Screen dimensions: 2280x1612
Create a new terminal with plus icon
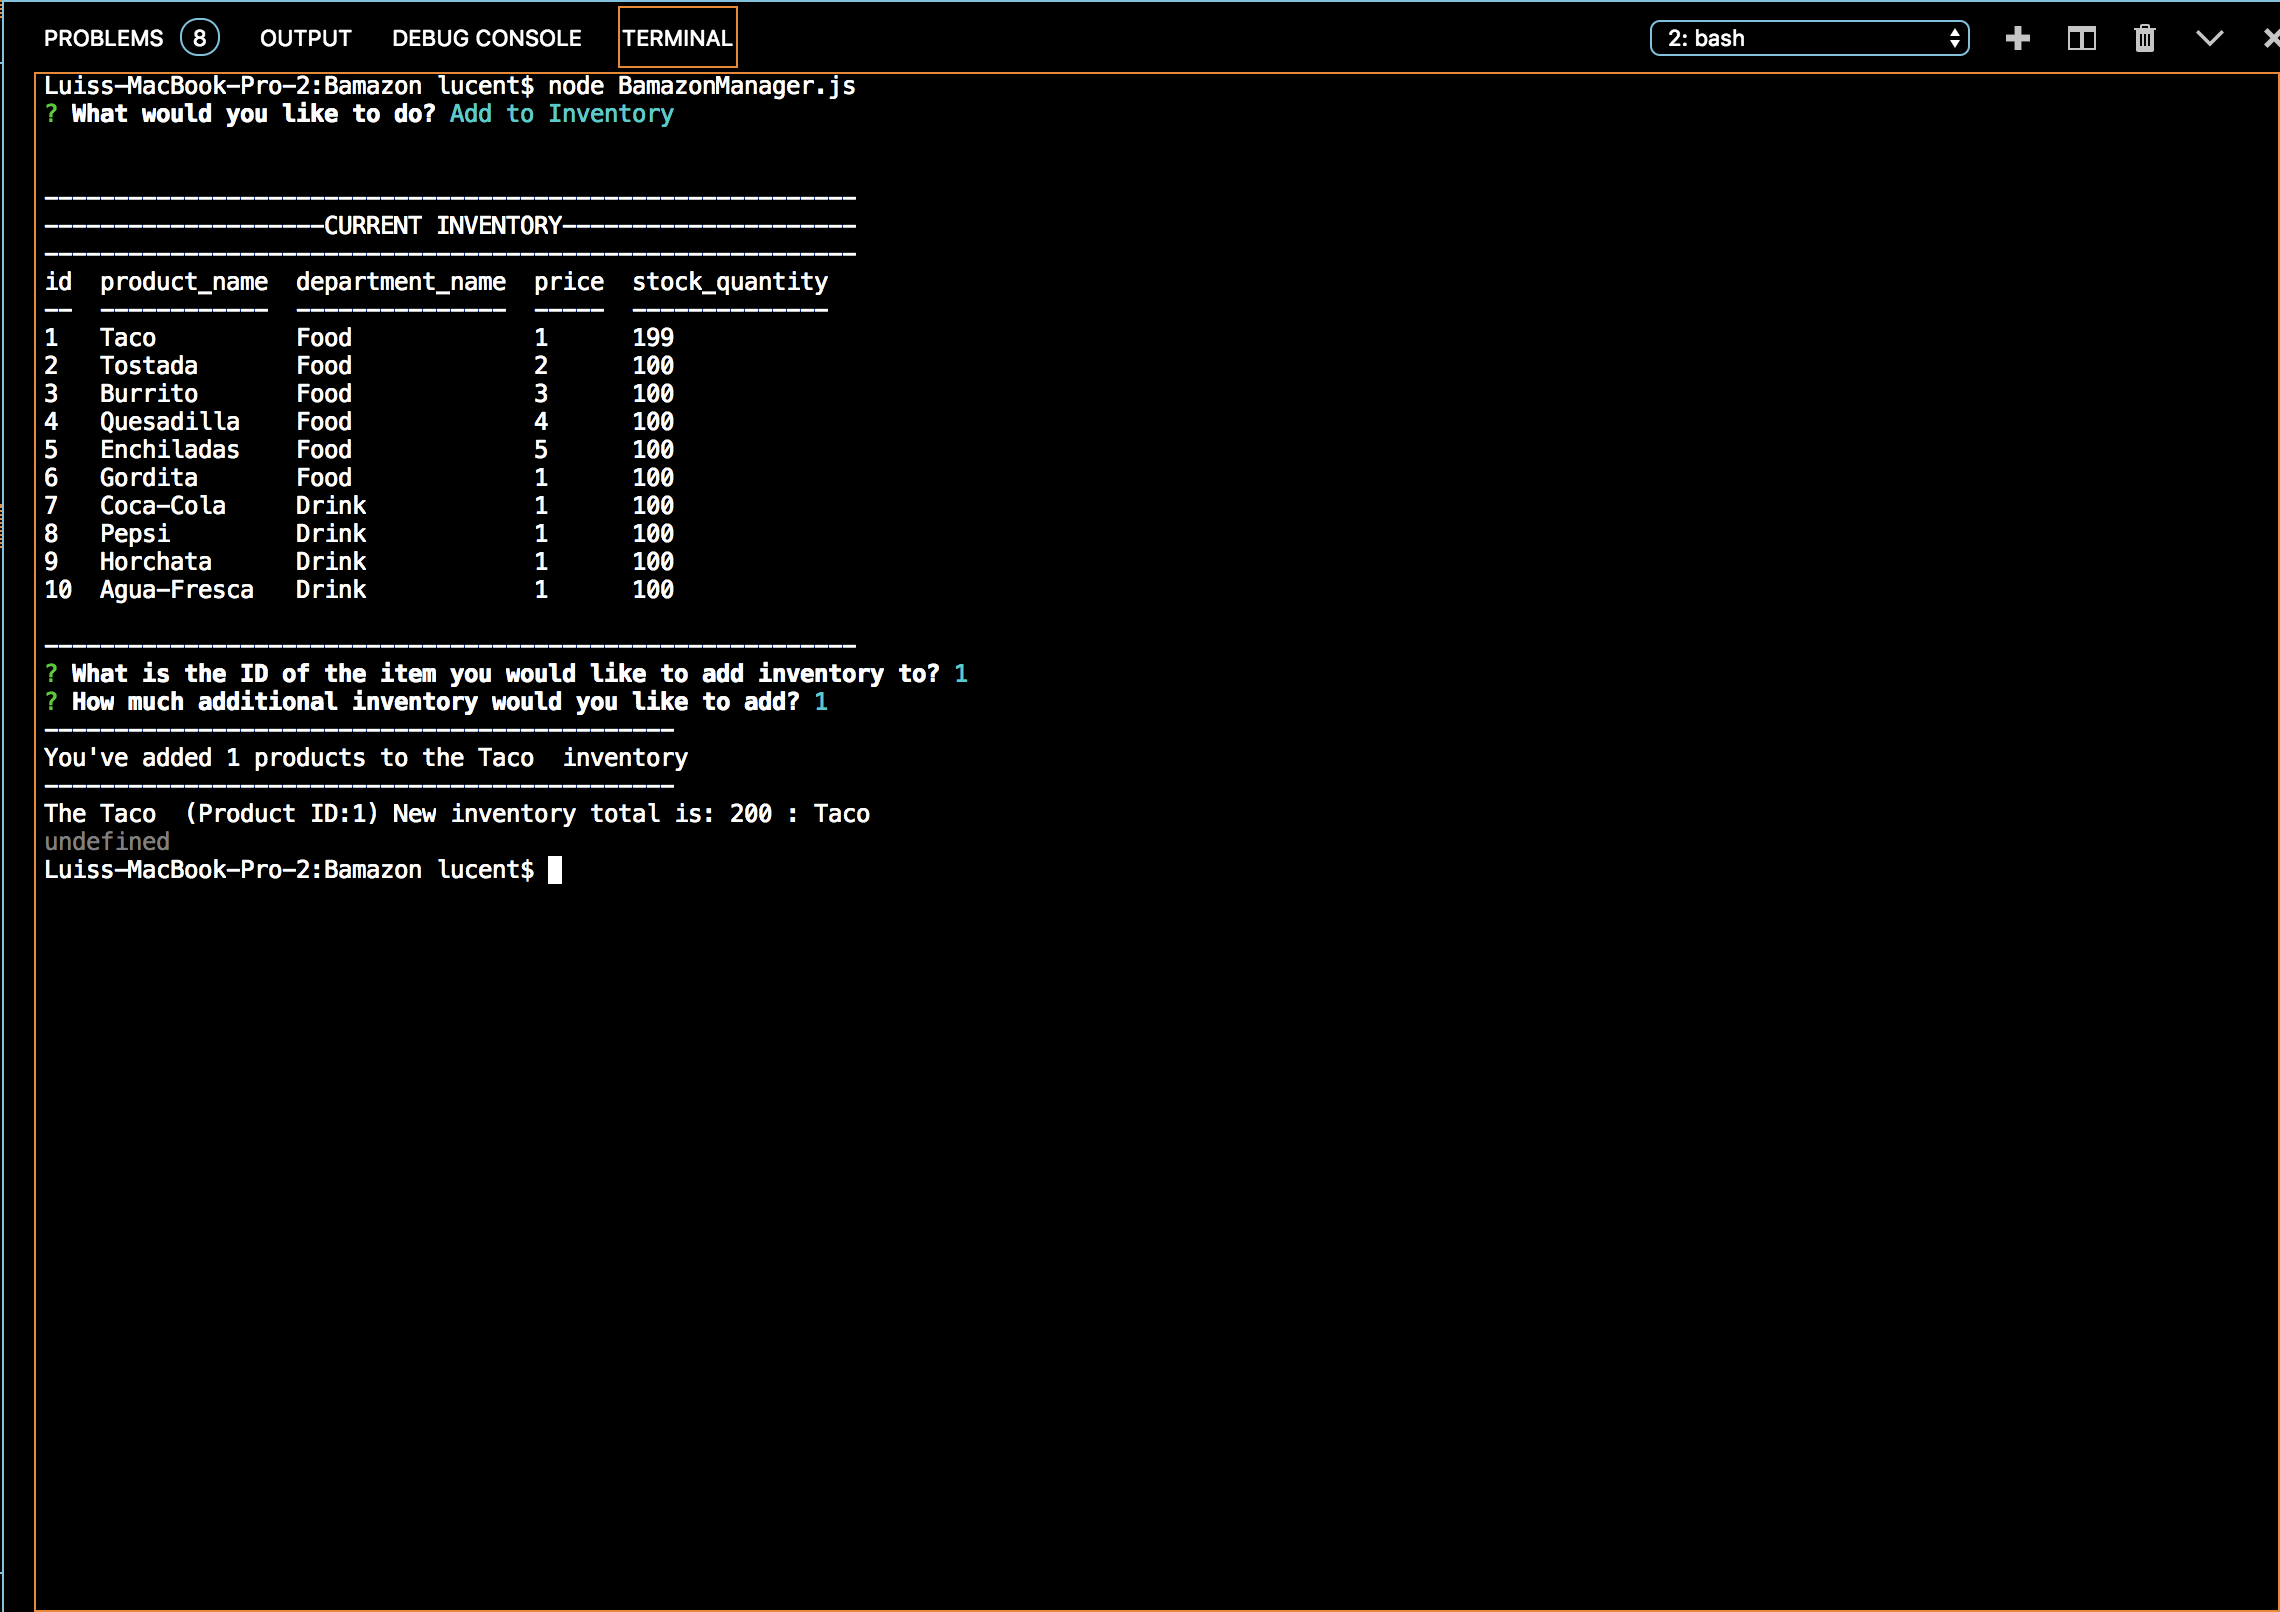tap(2018, 39)
